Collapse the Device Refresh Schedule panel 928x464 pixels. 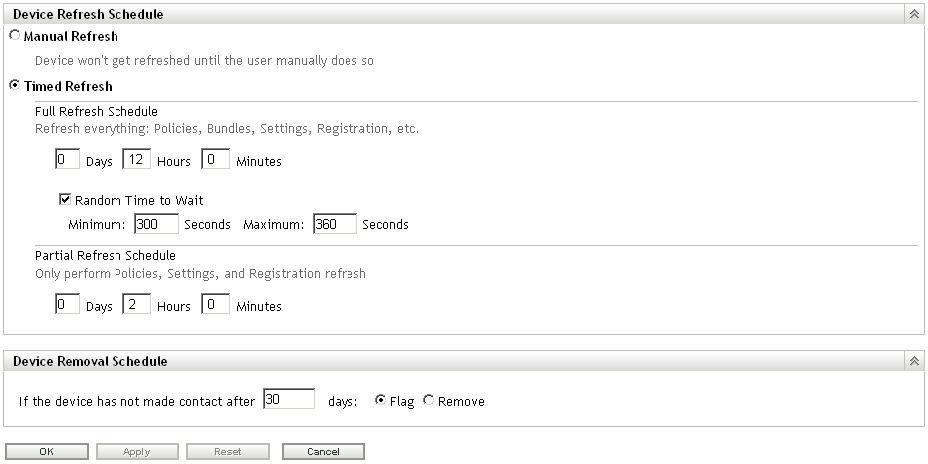point(914,14)
